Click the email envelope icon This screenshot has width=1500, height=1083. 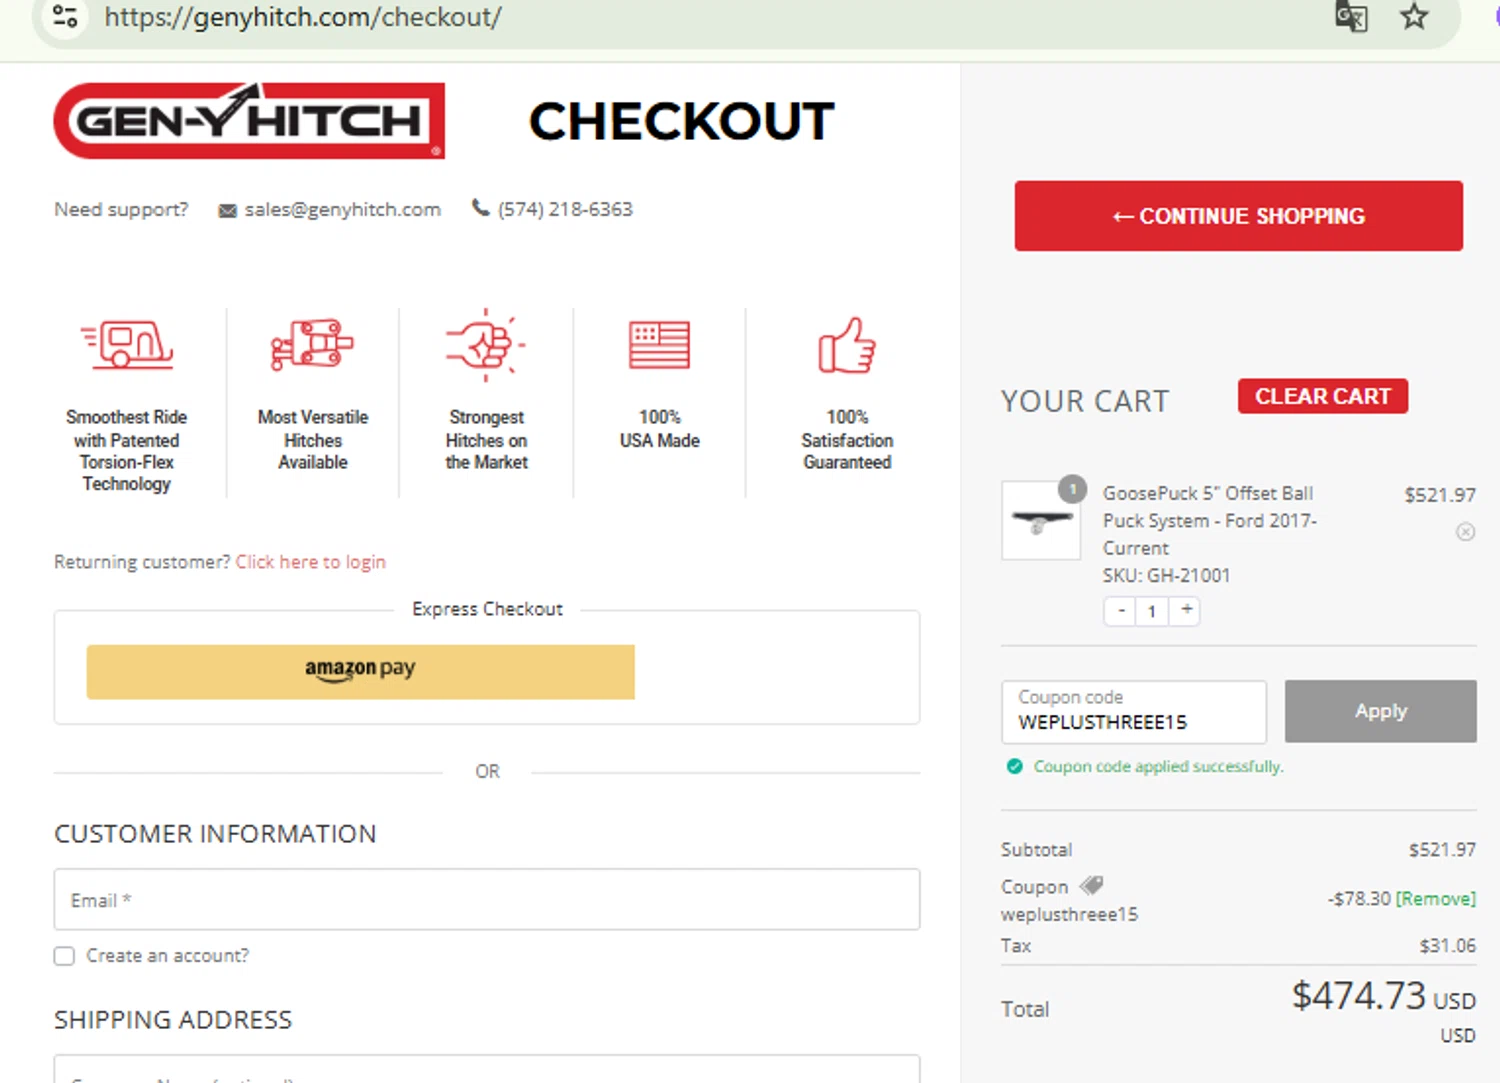point(228,210)
